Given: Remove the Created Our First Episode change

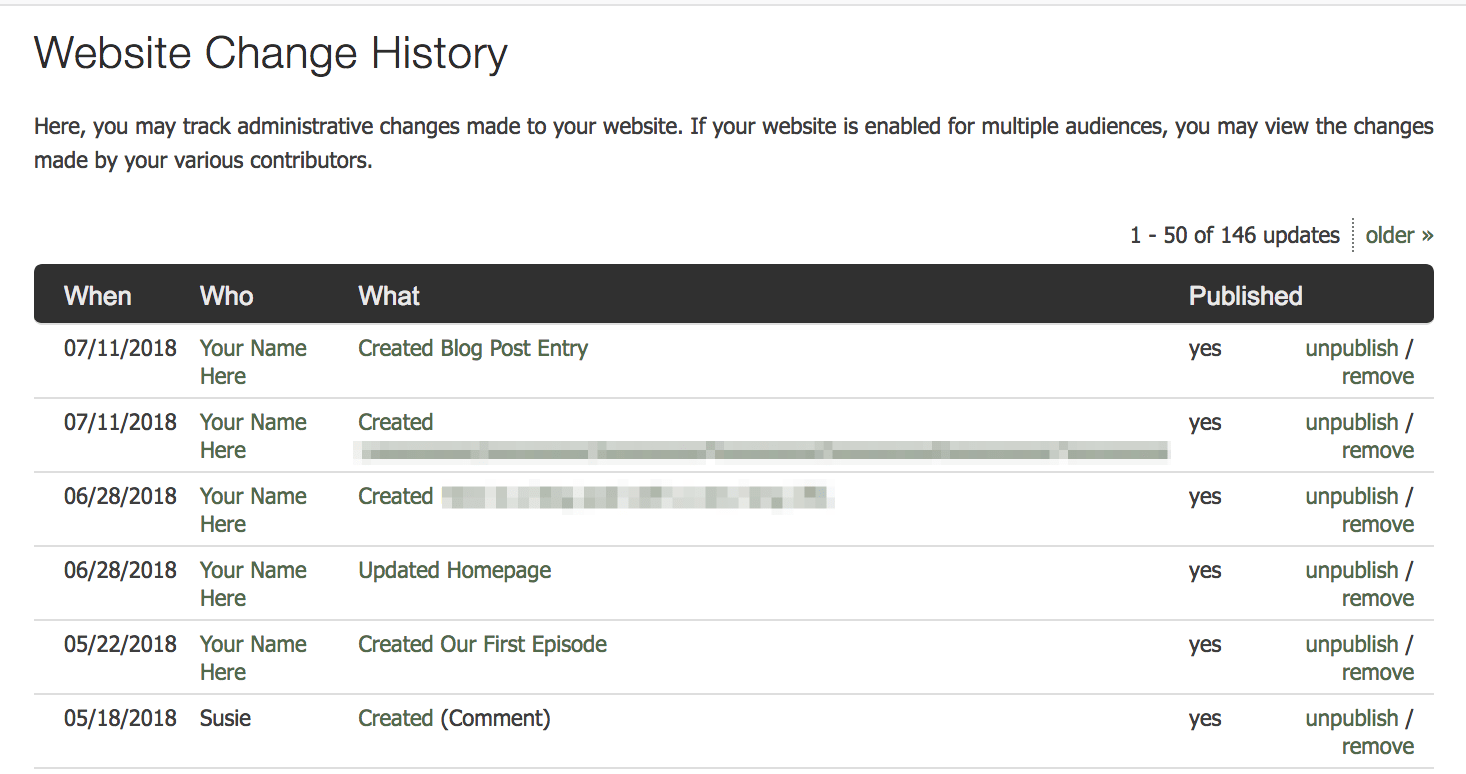Looking at the screenshot, I should tap(1378, 672).
